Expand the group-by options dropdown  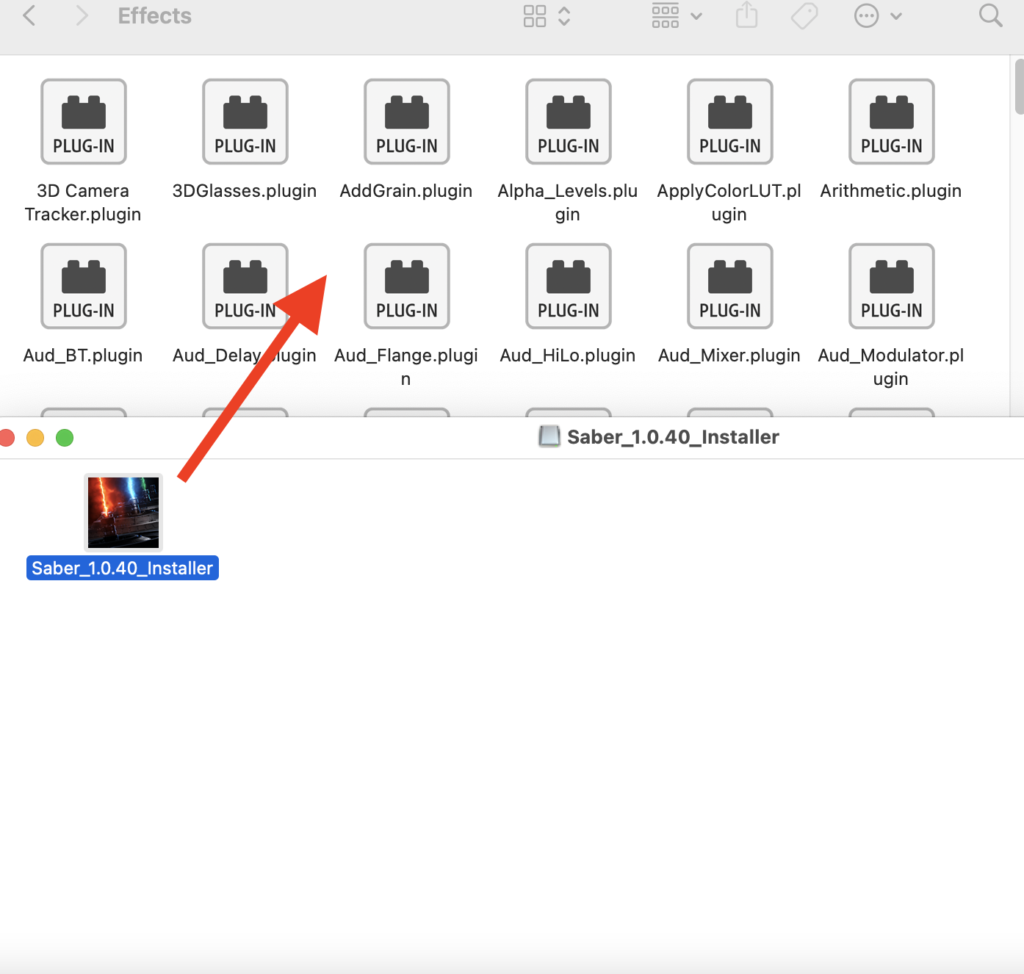tap(677, 16)
